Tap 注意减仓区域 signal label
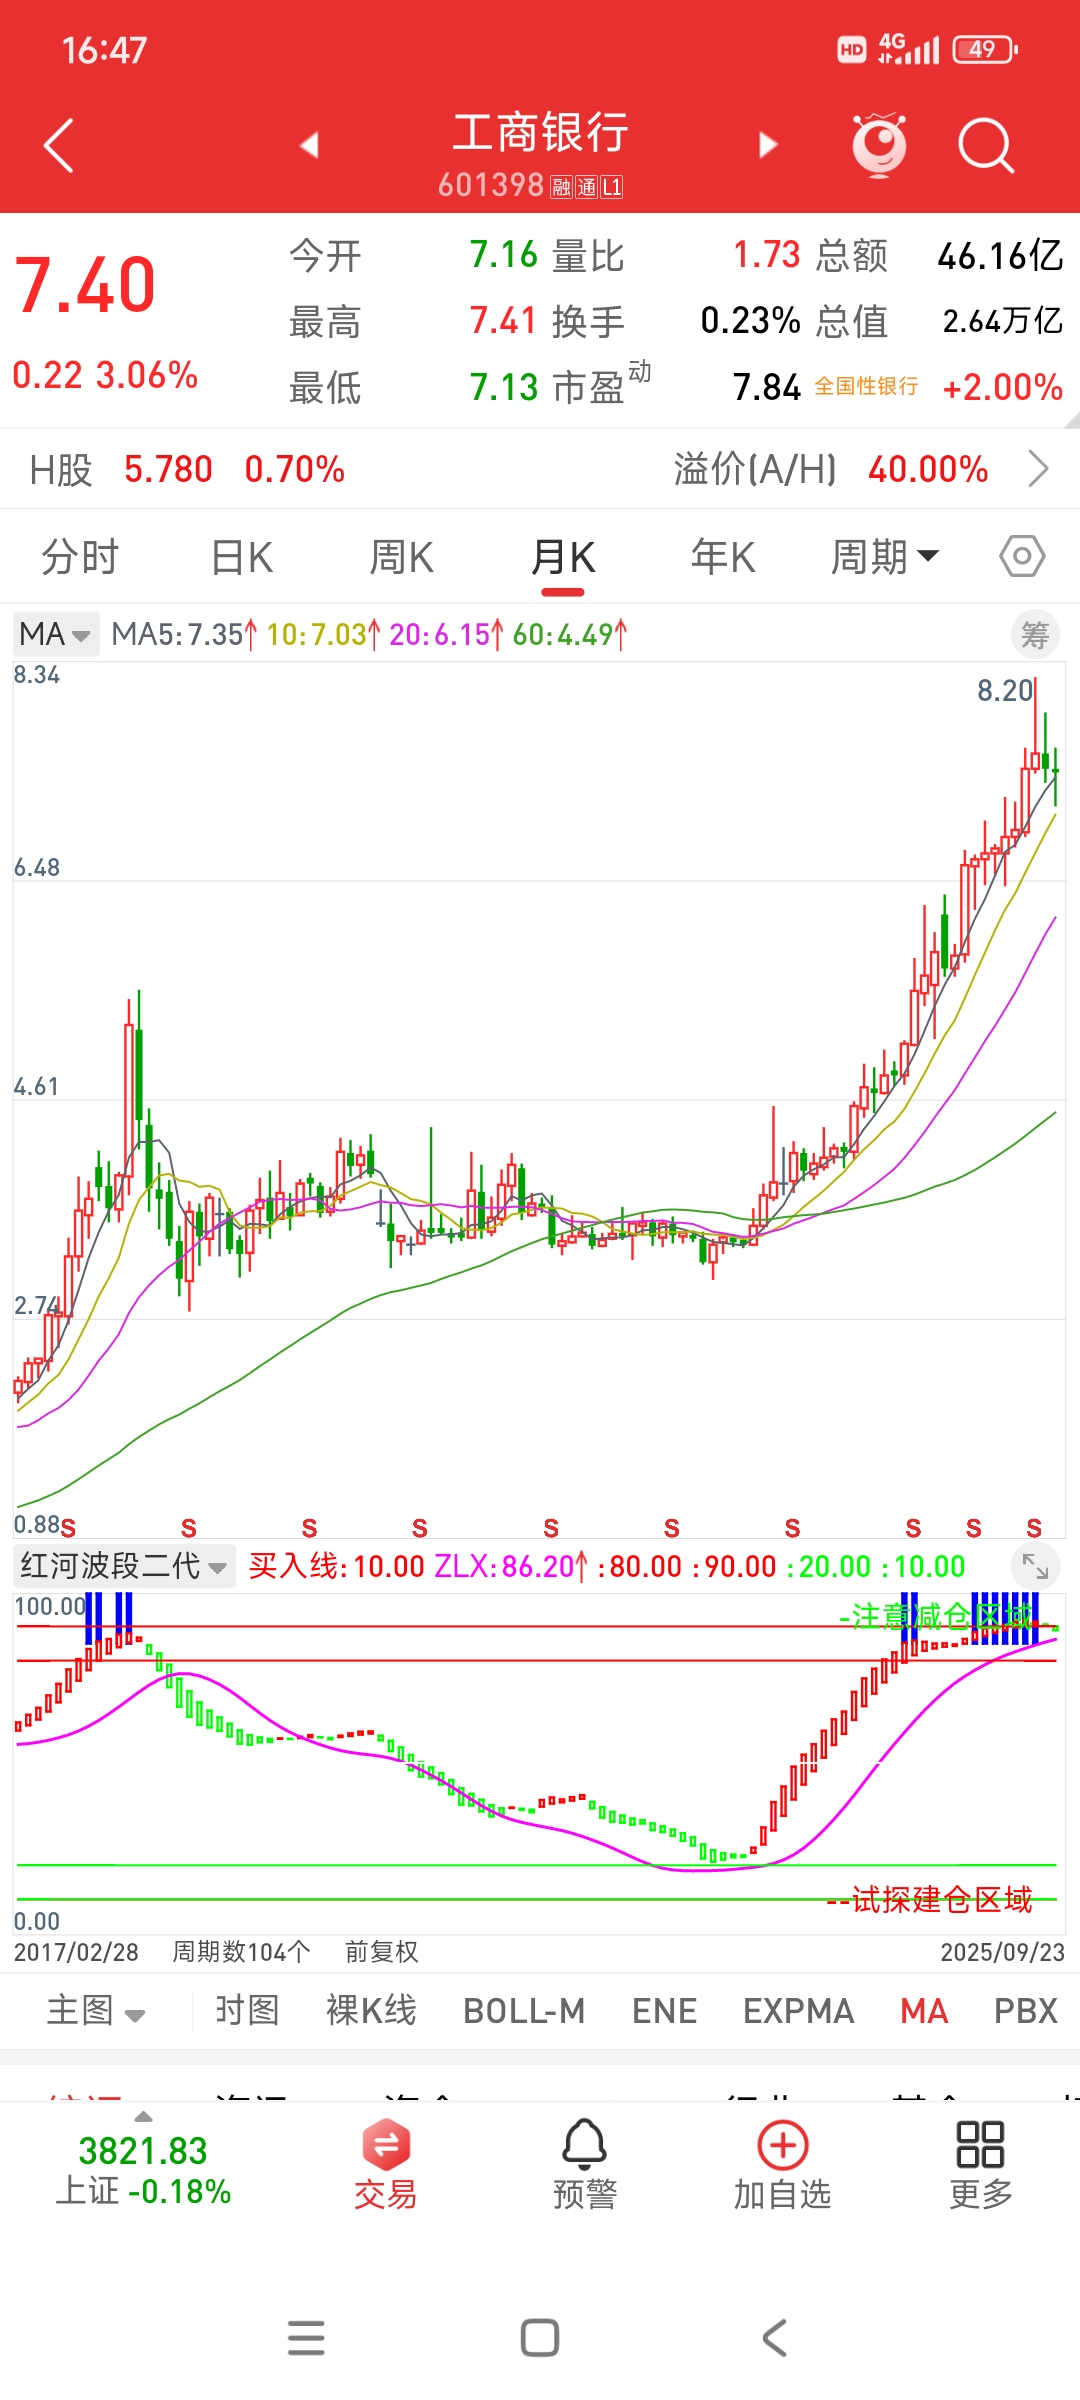 (942, 1616)
